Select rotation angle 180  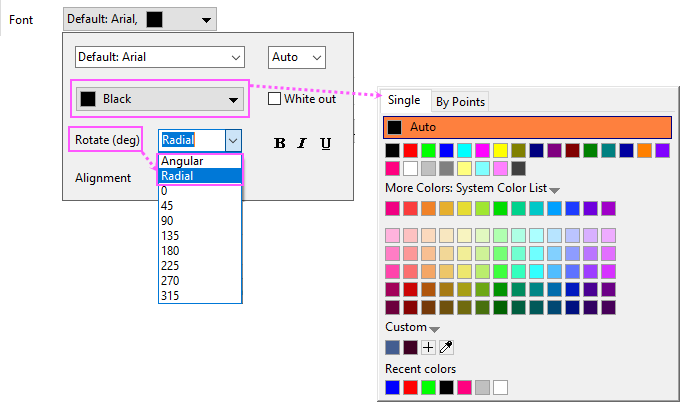[x=200, y=251]
